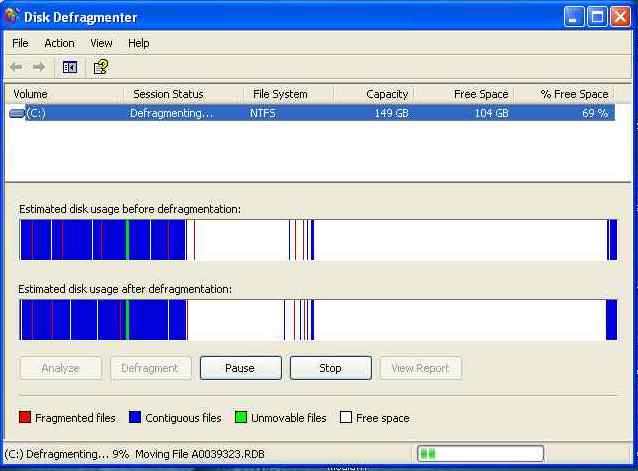Click the Back arrow toolbar icon
The width and height of the screenshot is (638, 471).
point(16,67)
